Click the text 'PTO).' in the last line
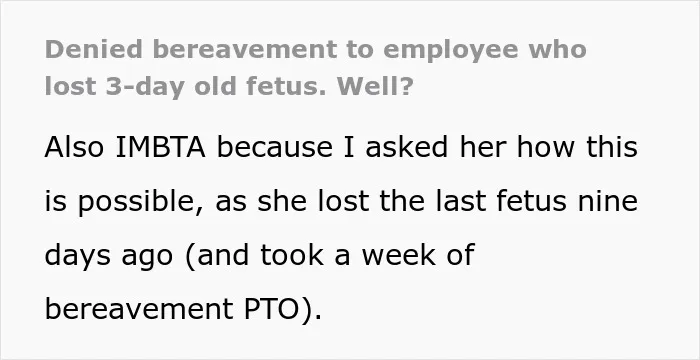Screen dimensions: 700x360 pos(283,310)
